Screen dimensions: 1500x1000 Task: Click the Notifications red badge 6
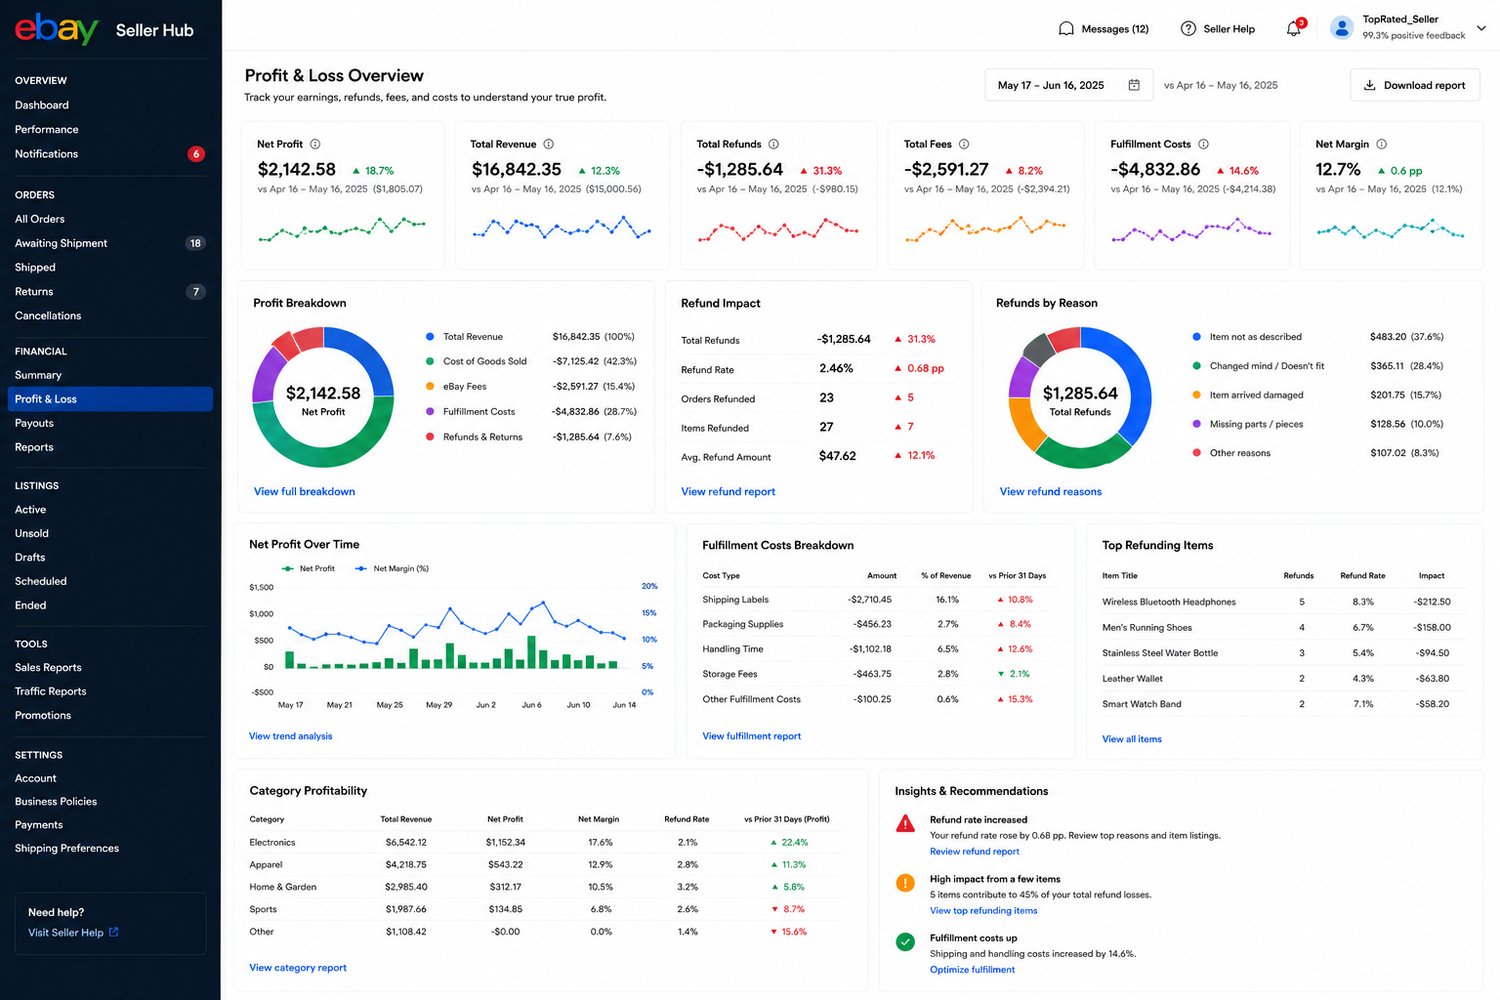[x=196, y=154]
